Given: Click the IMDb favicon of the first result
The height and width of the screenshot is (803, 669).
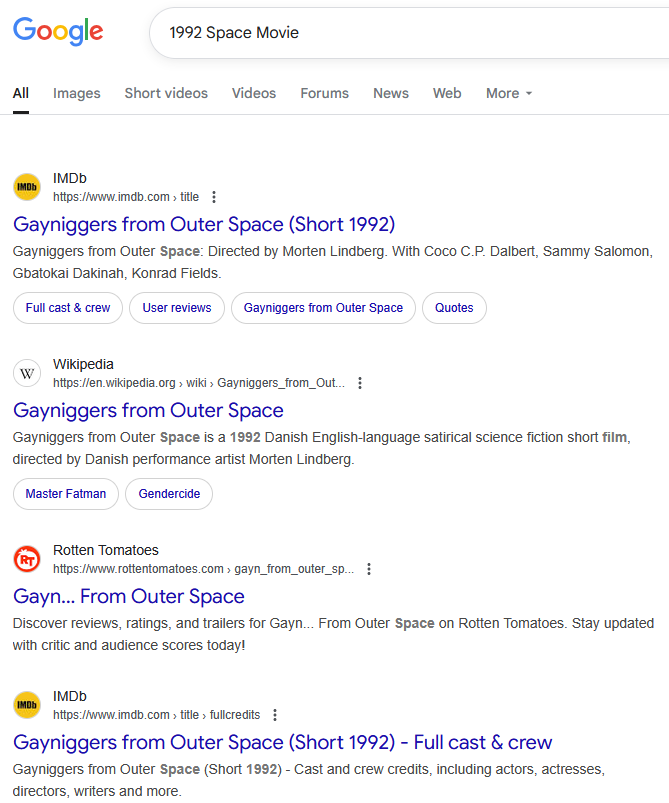Looking at the screenshot, I should click(x=27, y=187).
